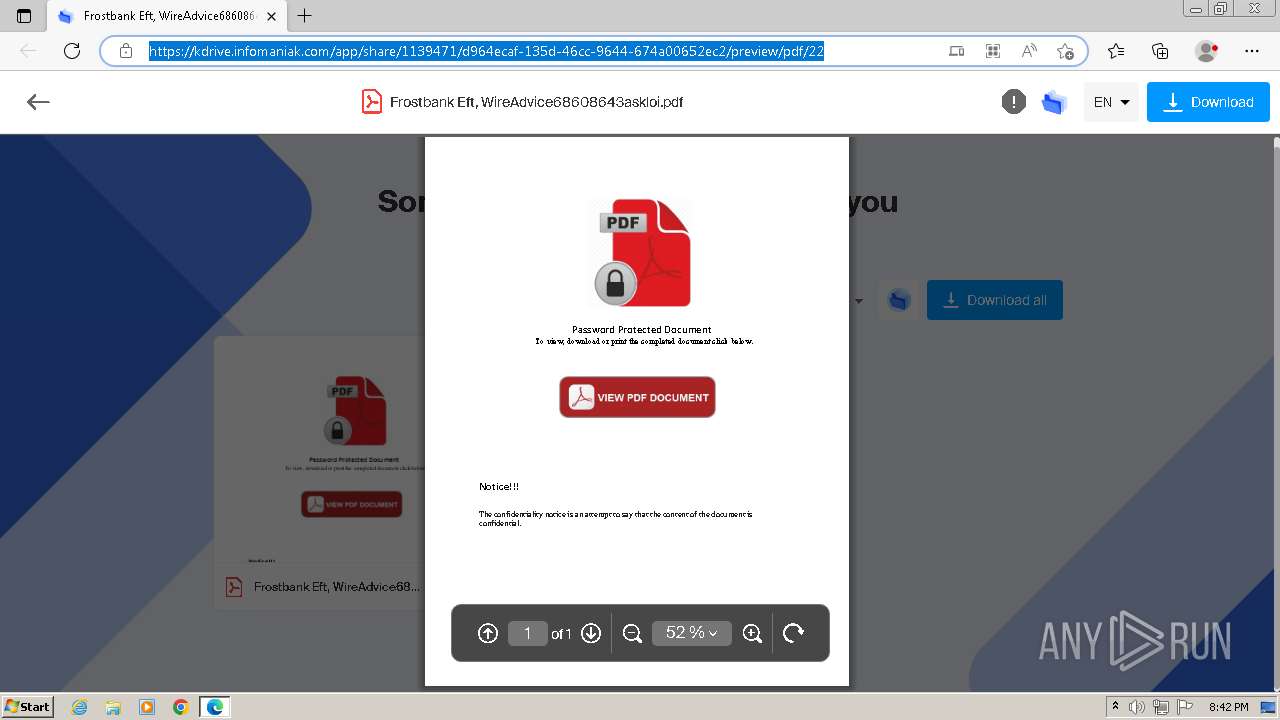
Task: Open the app available icon in address bar
Action: pos(957,51)
